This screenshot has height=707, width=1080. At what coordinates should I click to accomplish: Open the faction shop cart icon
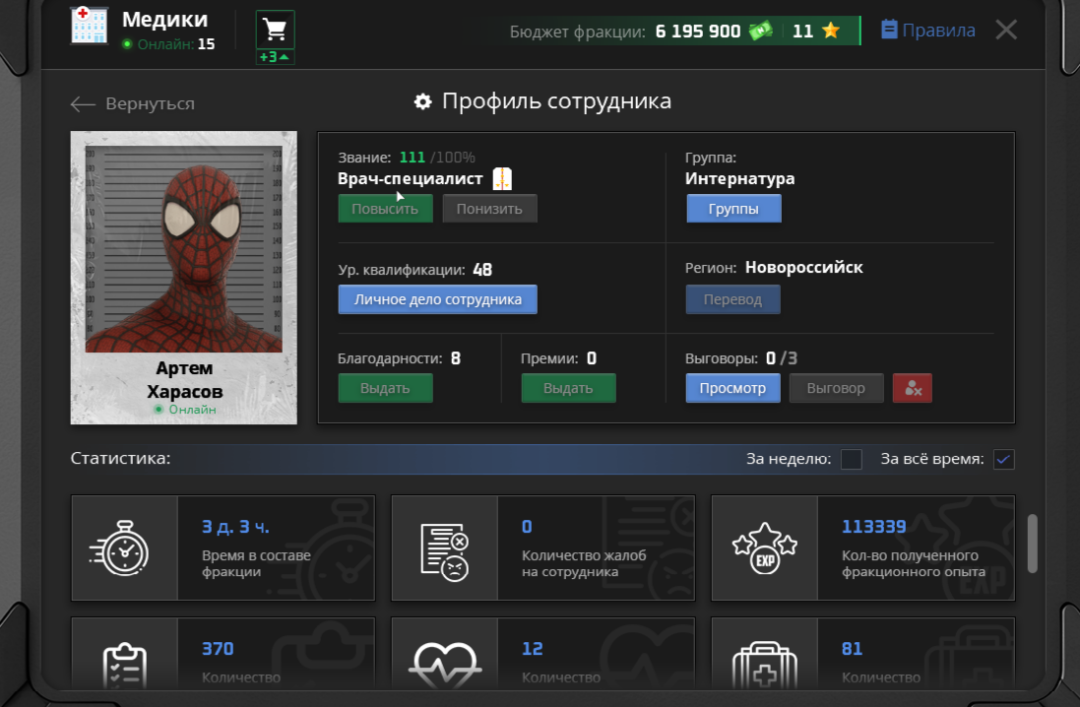pos(275,30)
